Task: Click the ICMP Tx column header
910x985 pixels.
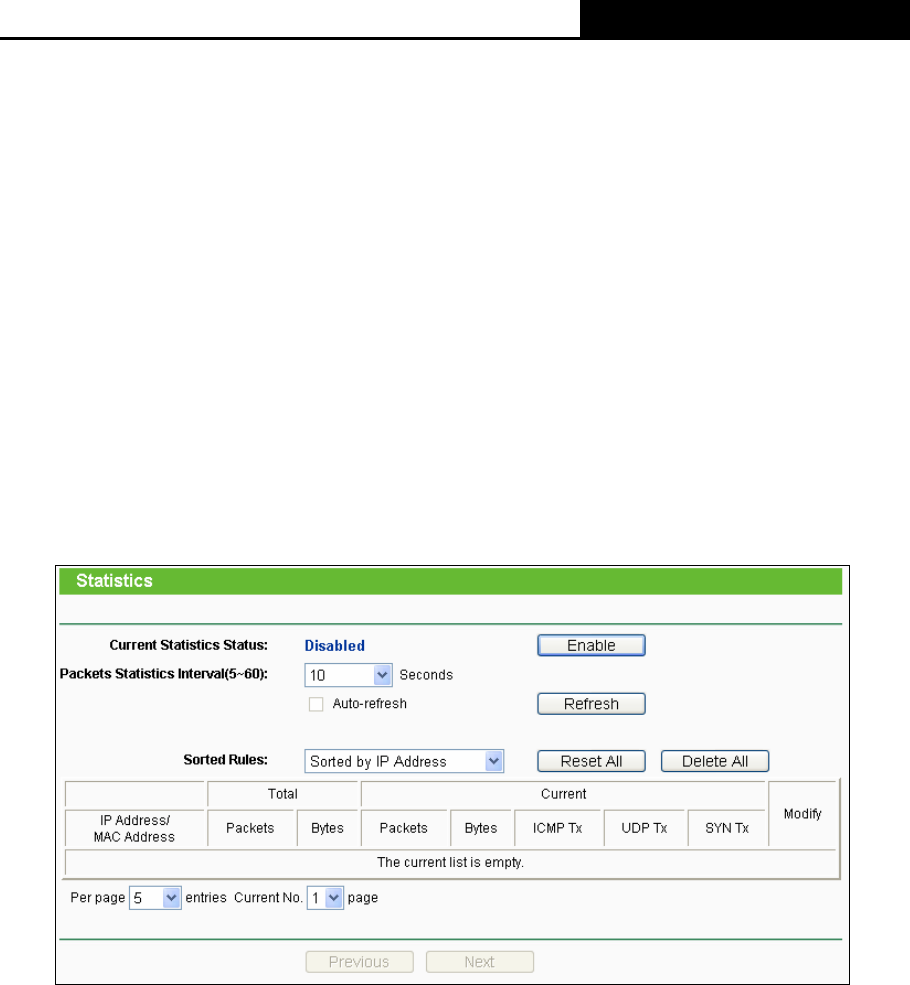Action: tap(558, 828)
